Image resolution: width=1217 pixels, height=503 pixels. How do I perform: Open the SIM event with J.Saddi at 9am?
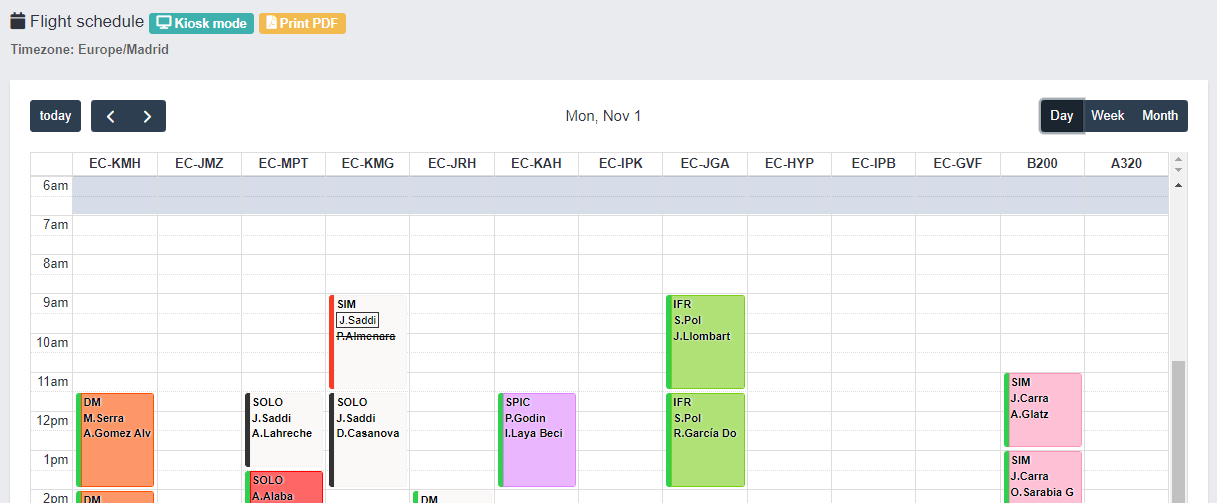368,342
